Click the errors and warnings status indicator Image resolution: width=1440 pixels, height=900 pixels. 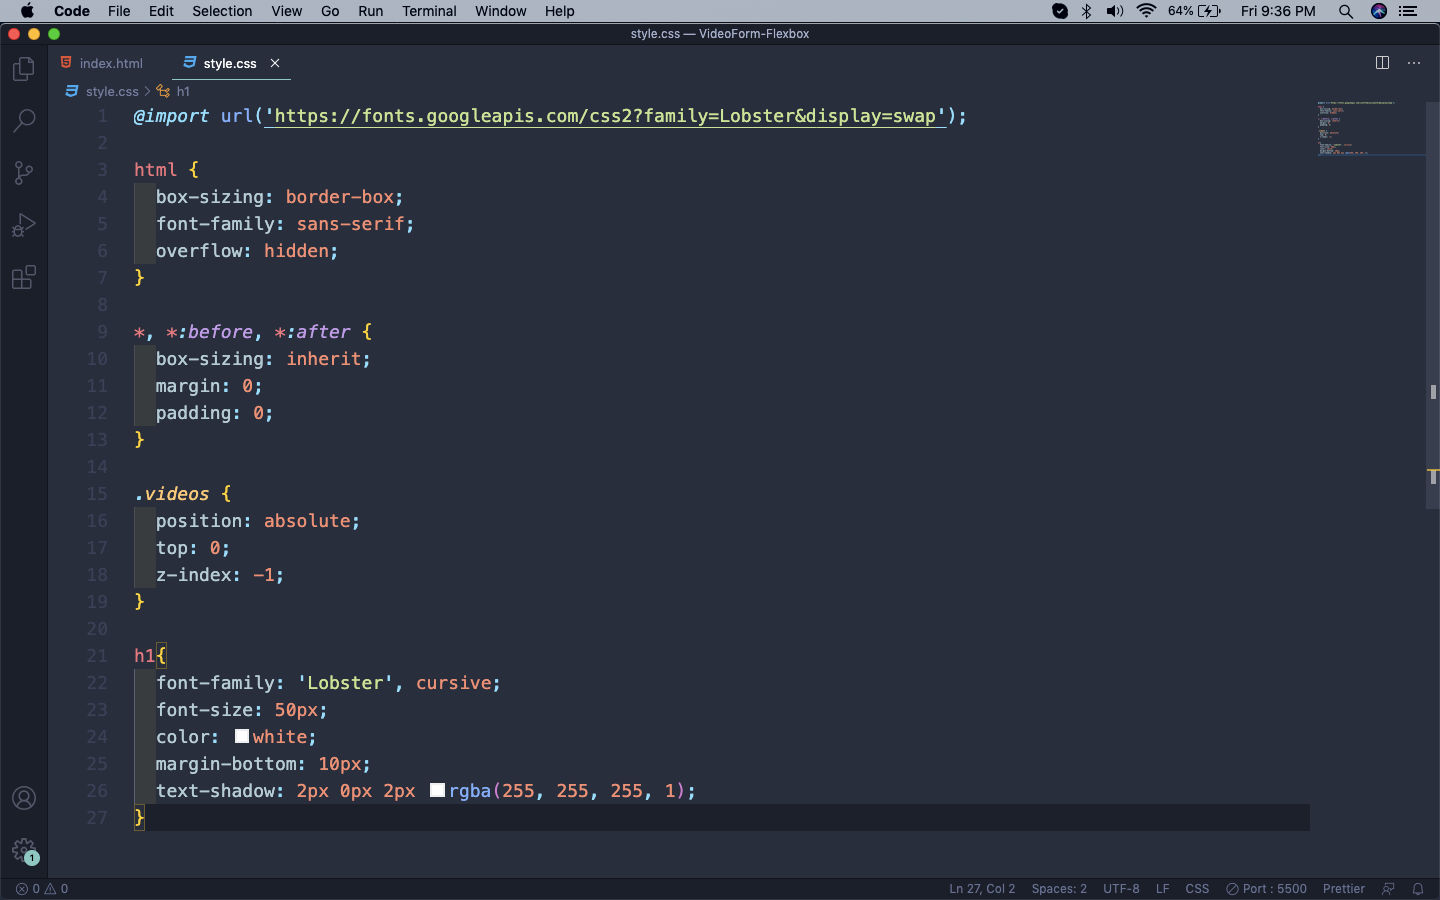click(42, 889)
